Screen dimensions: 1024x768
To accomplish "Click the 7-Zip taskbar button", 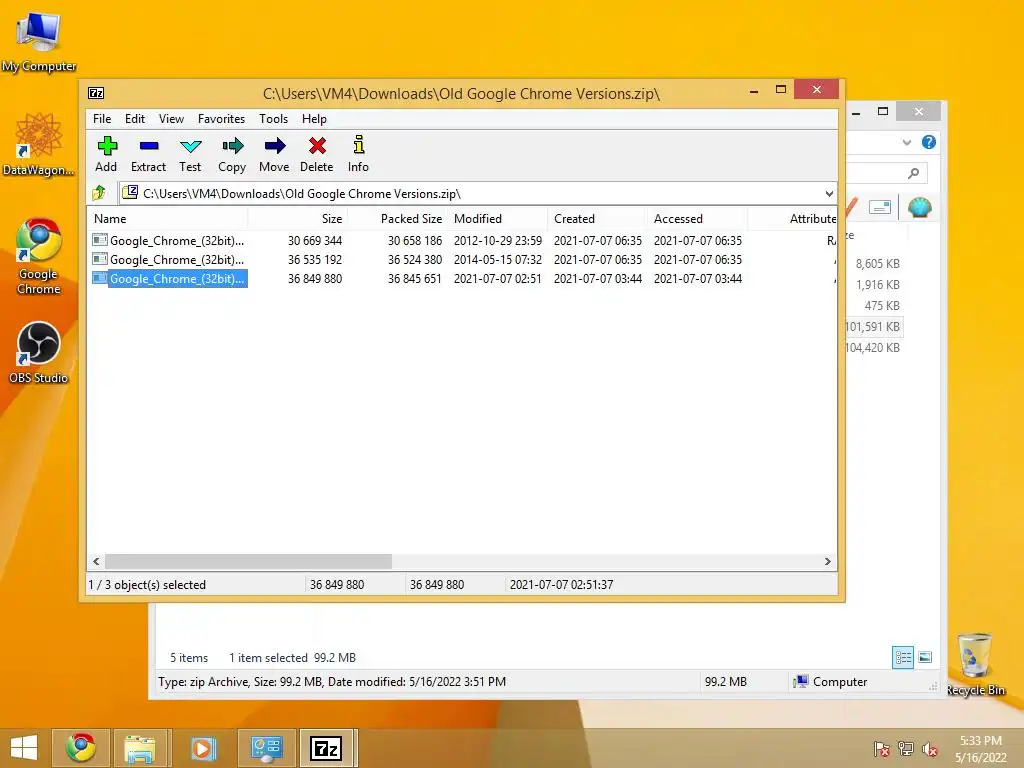I will (327, 748).
